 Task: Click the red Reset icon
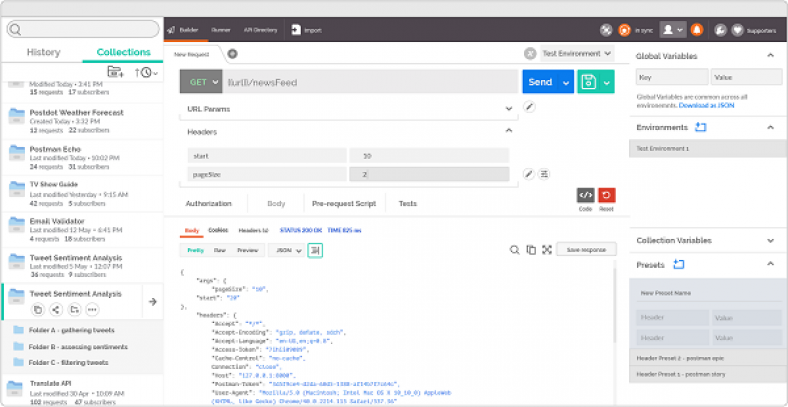[607, 195]
